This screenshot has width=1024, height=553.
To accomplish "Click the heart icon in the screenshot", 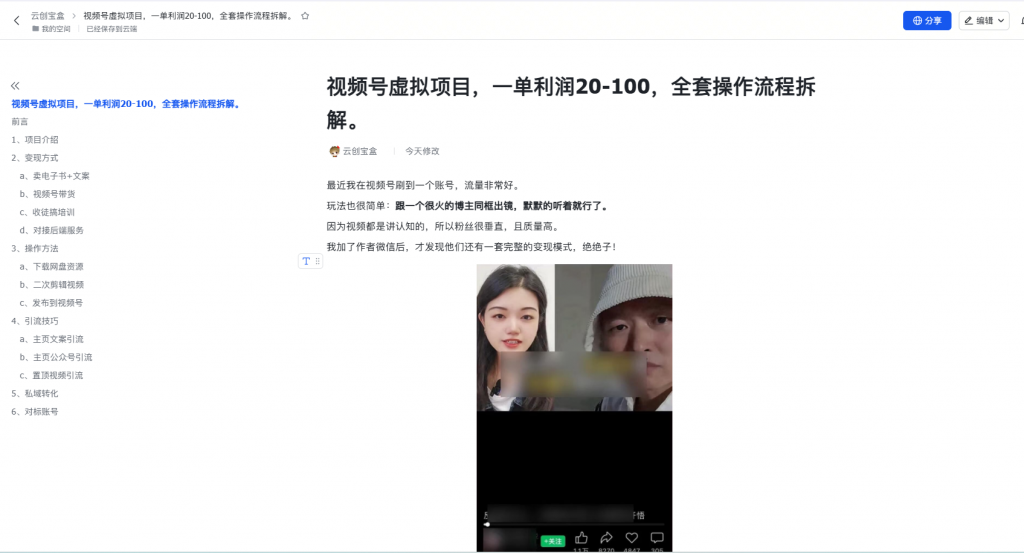I will click(632, 538).
